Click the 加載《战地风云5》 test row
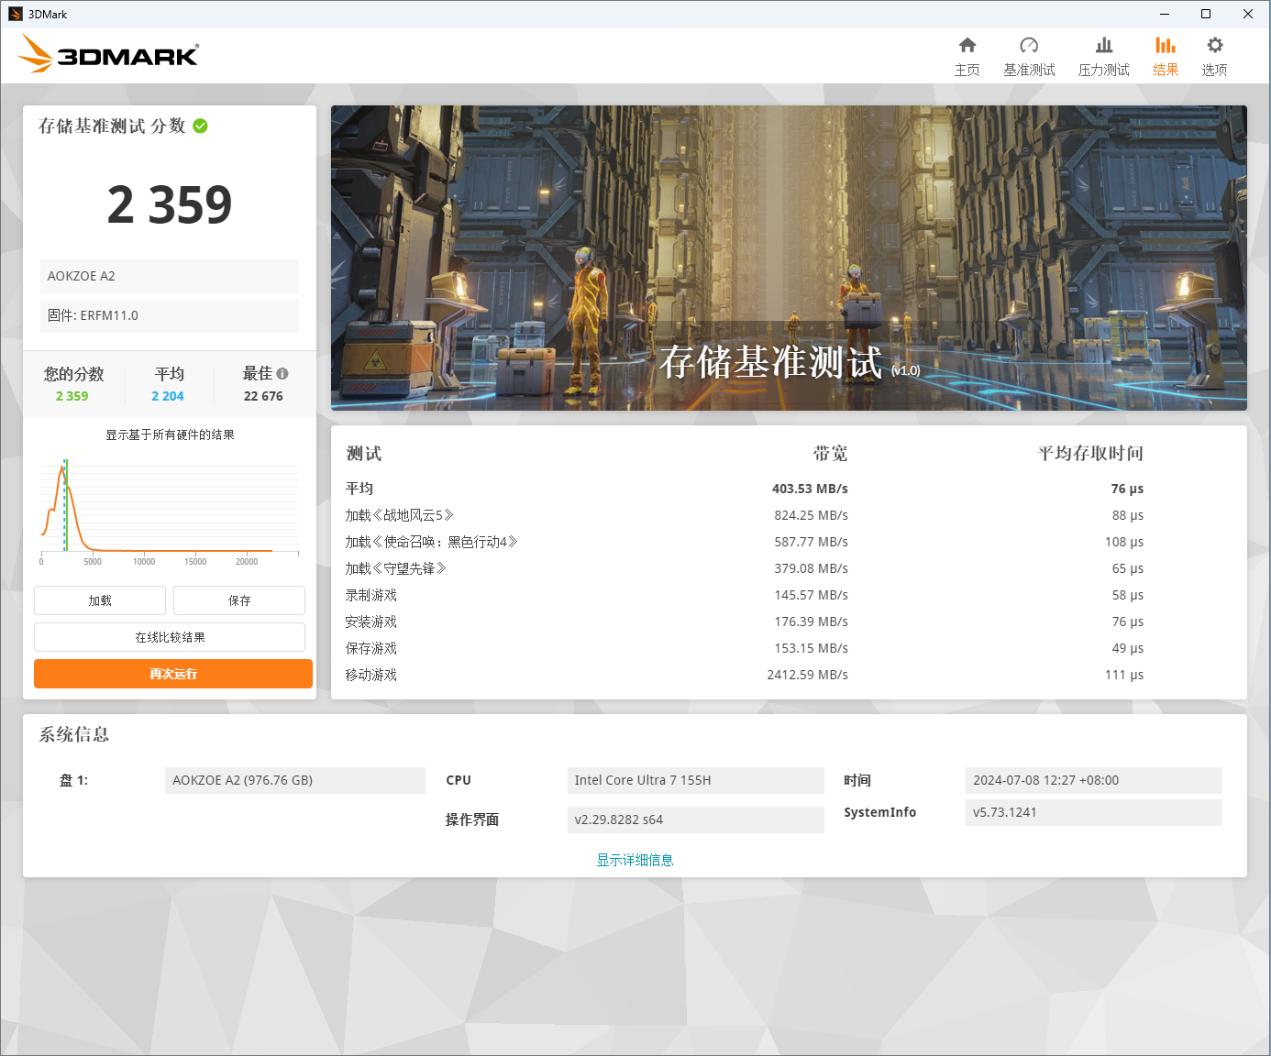The width and height of the screenshot is (1271, 1056). coord(745,515)
